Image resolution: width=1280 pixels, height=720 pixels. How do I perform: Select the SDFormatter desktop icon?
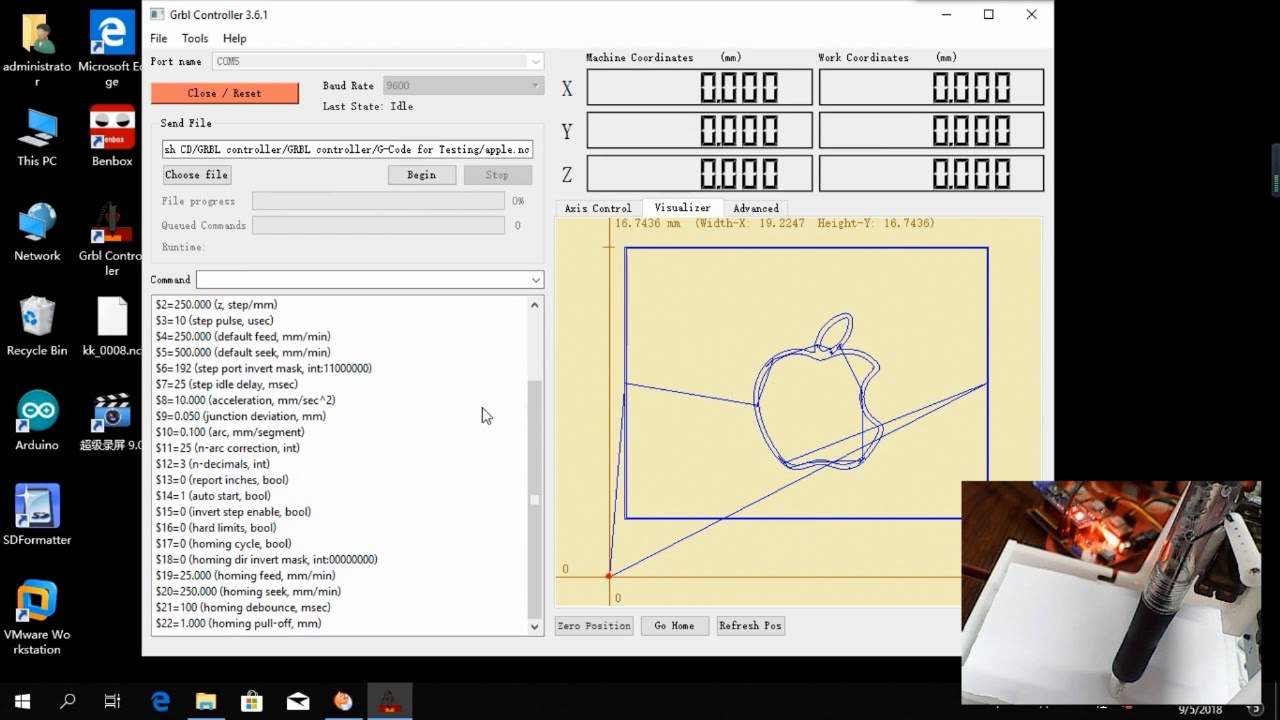click(37, 515)
